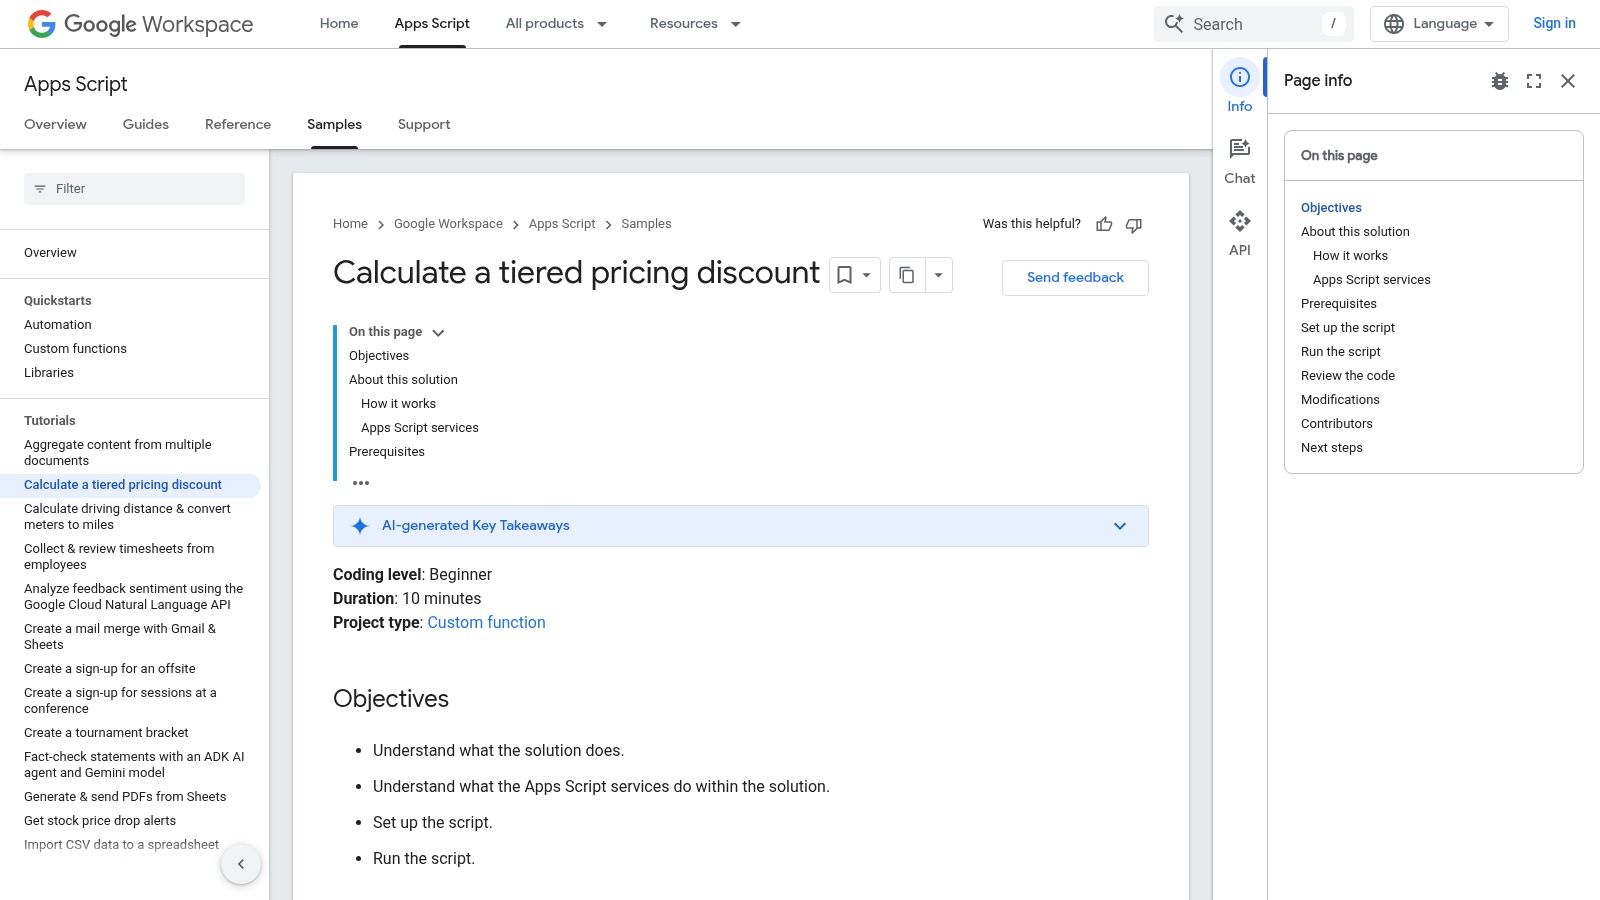Collapse the On this page outline
Screen dimensions: 1600x900
click(x=438, y=332)
